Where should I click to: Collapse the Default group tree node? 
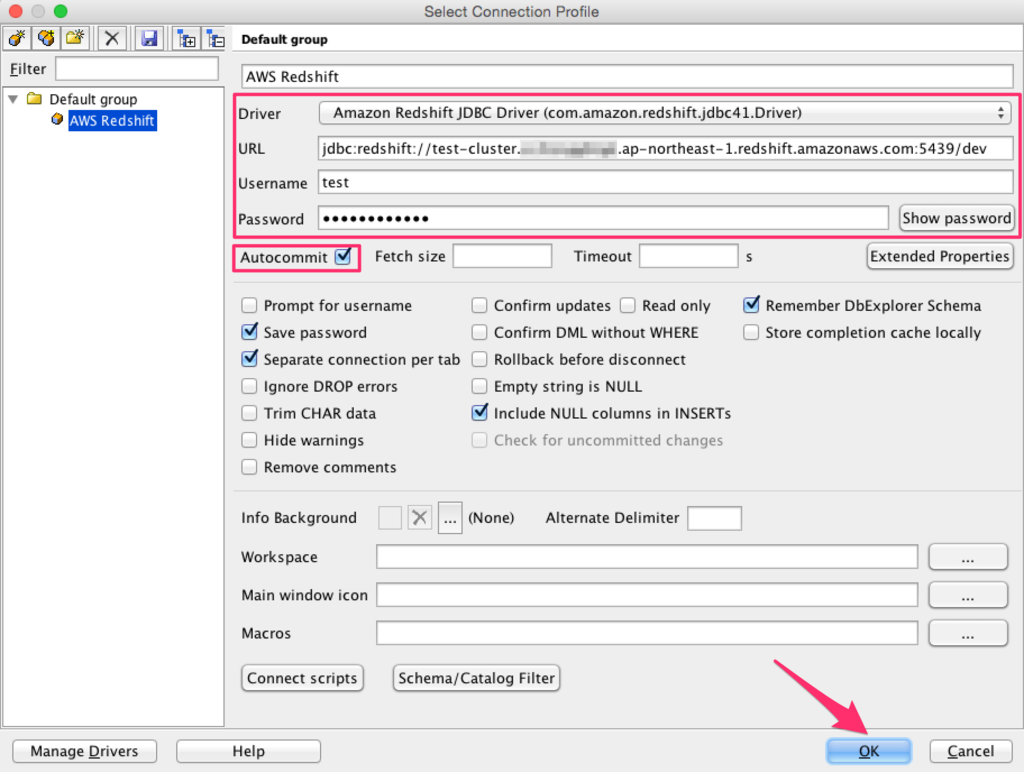tap(13, 99)
